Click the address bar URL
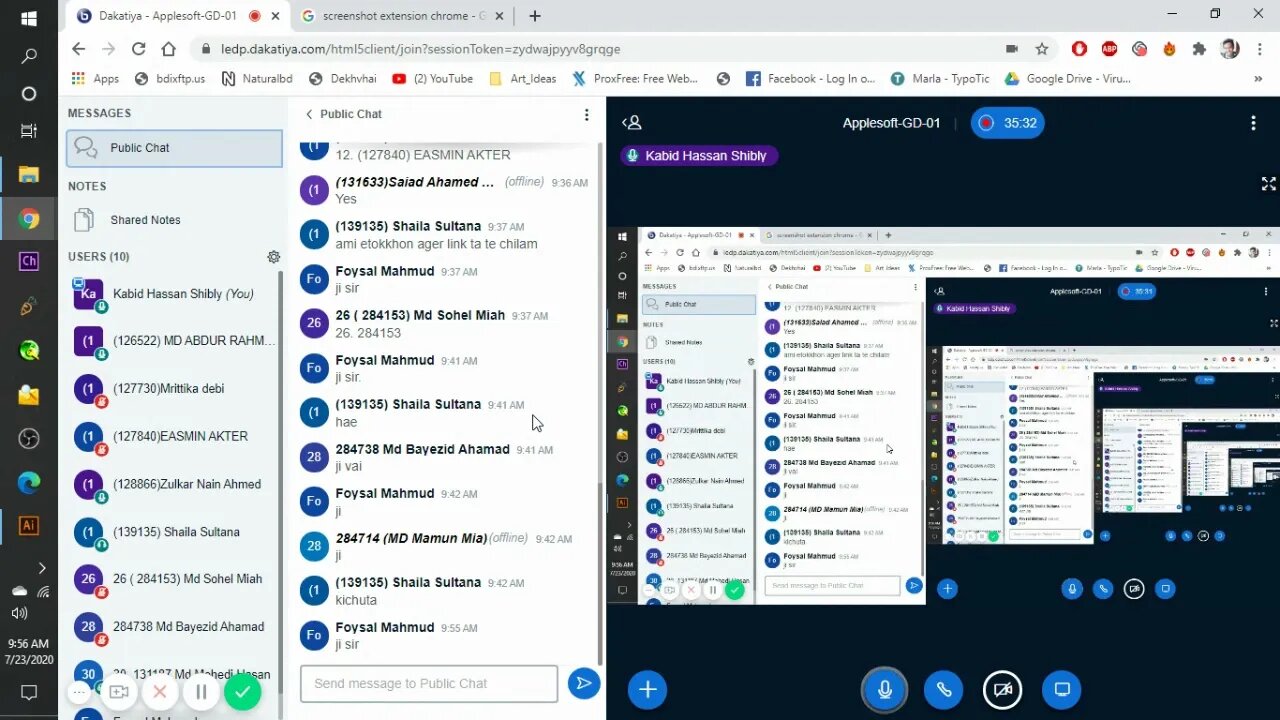Viewport: 1280px width, 720px height. point(420,49)
